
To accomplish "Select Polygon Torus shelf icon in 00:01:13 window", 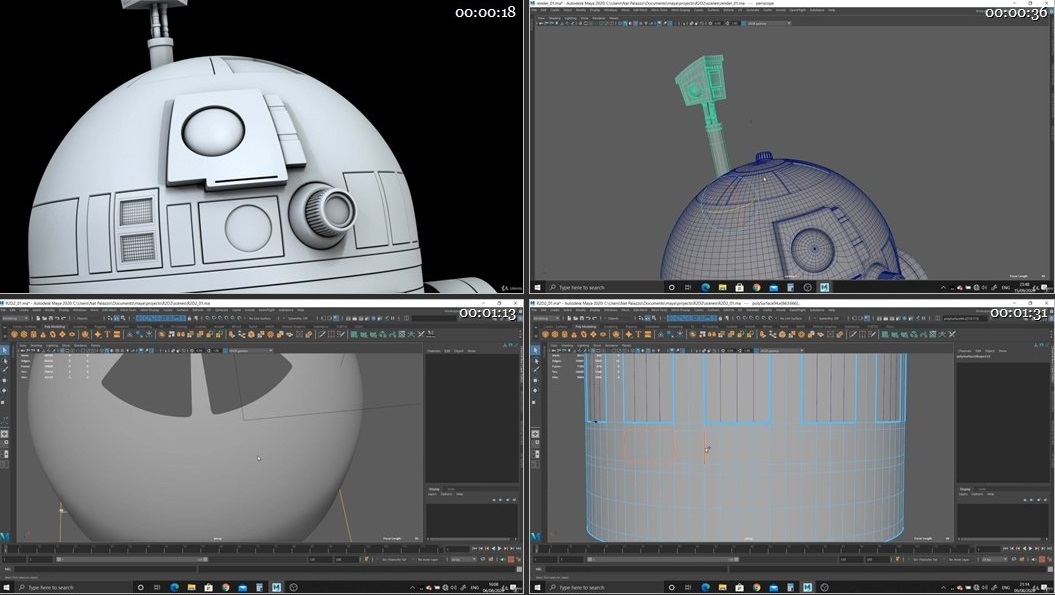I will (x=52, y=334).
